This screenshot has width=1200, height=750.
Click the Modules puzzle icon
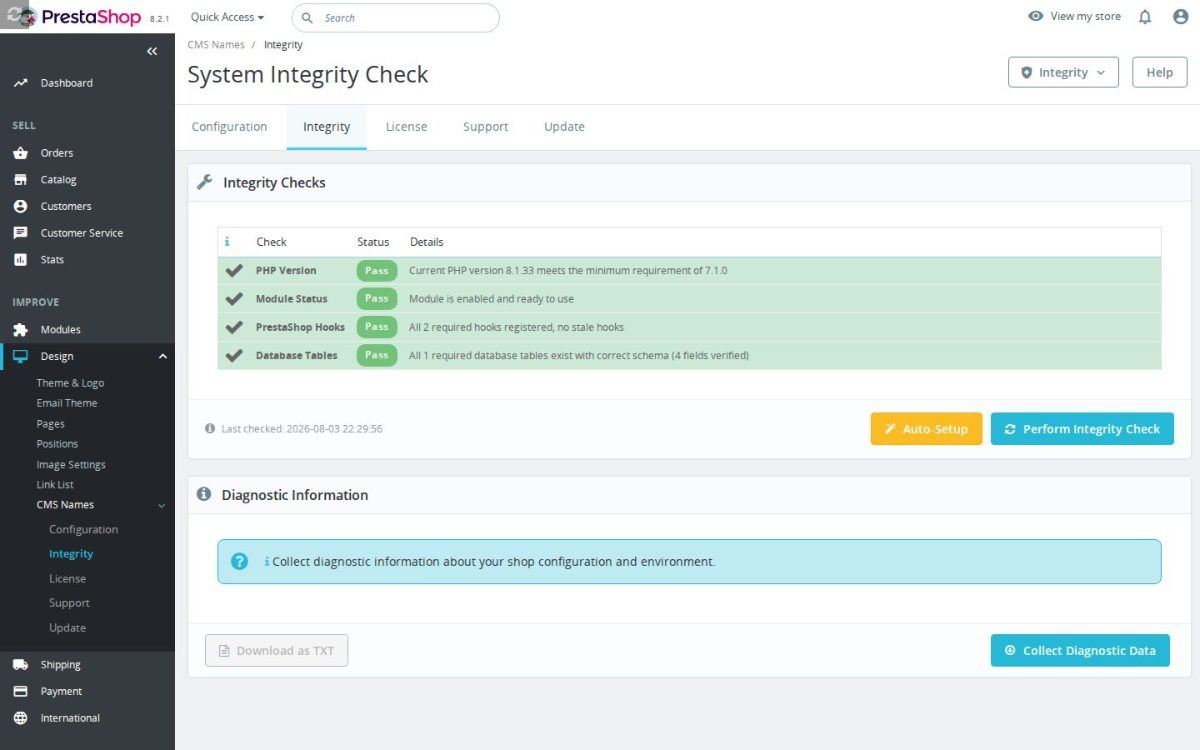[20, 330]
